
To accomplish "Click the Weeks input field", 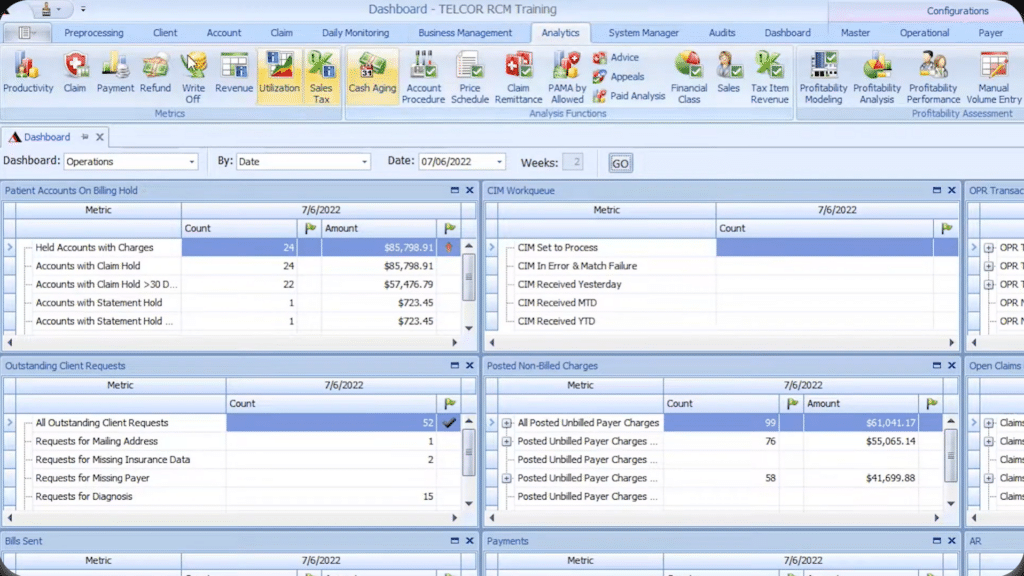I will (573, 162).
